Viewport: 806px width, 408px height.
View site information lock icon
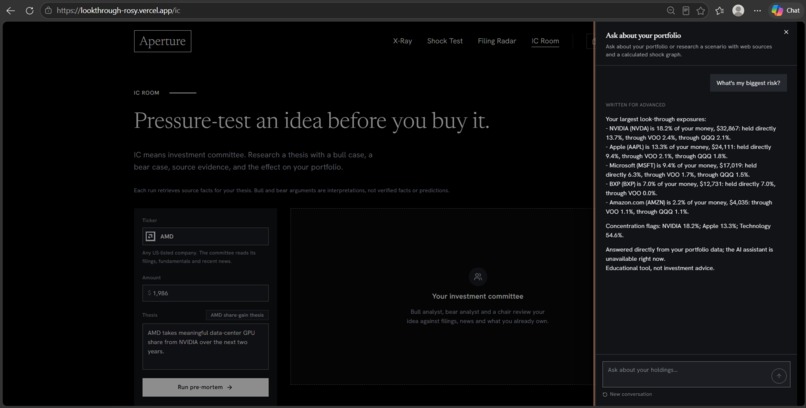pos(48,10)
